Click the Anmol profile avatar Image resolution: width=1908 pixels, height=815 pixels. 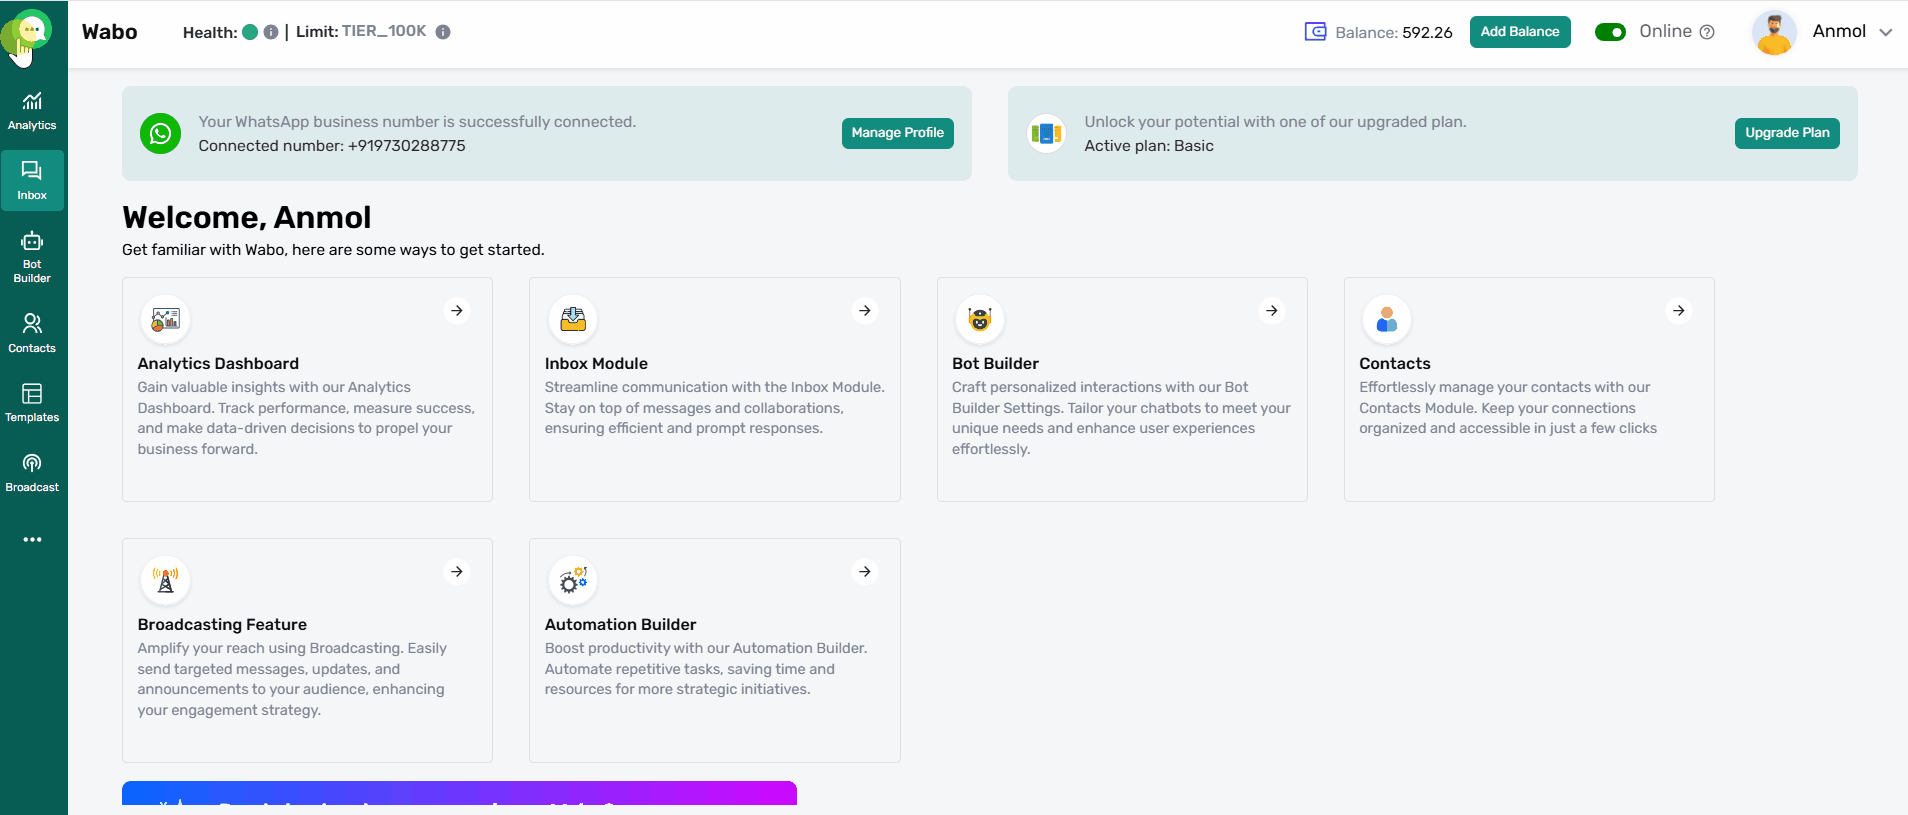[x=1774, y=33]
